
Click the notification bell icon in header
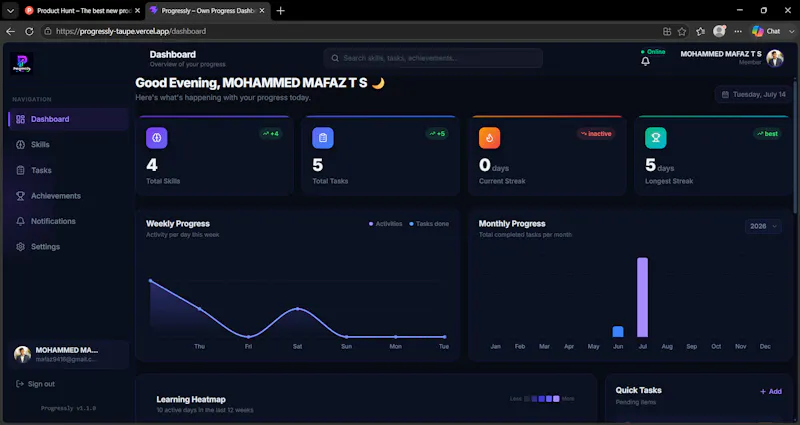(645, 62)
